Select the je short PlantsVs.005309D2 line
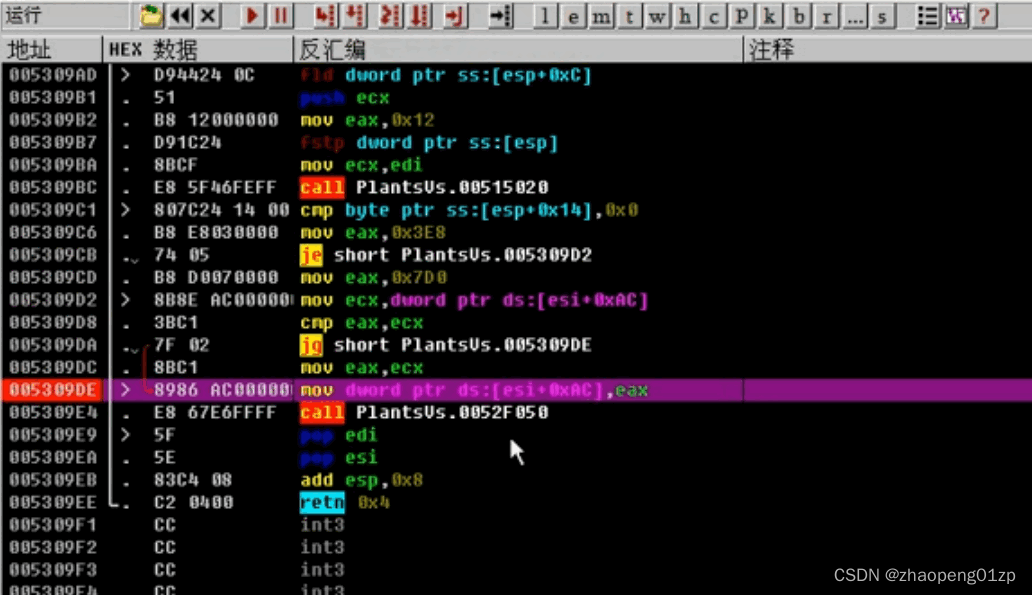1032x595 pixels. [x=446, y=255]
